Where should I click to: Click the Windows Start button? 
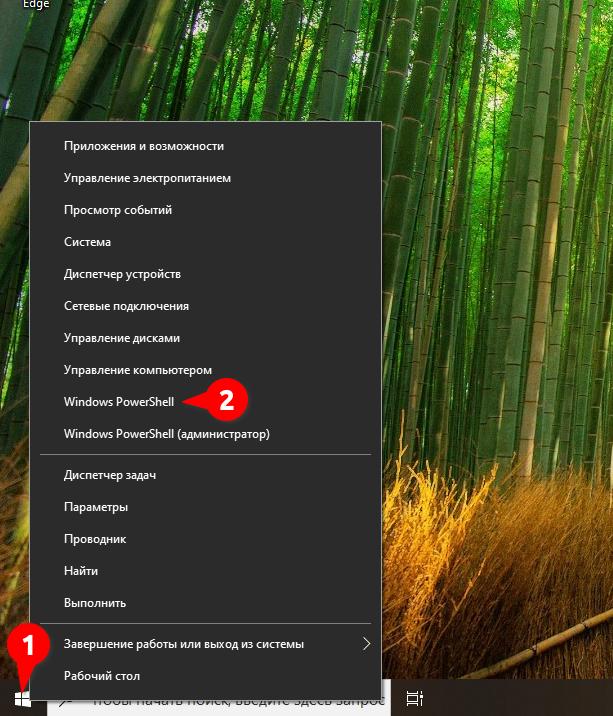click(22, 699)
